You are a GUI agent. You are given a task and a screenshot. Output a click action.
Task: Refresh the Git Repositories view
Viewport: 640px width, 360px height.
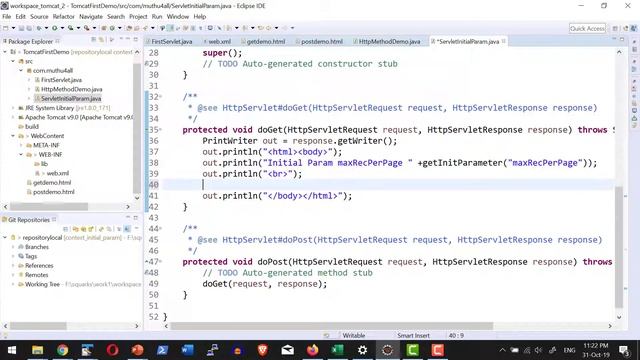point(101,229)
